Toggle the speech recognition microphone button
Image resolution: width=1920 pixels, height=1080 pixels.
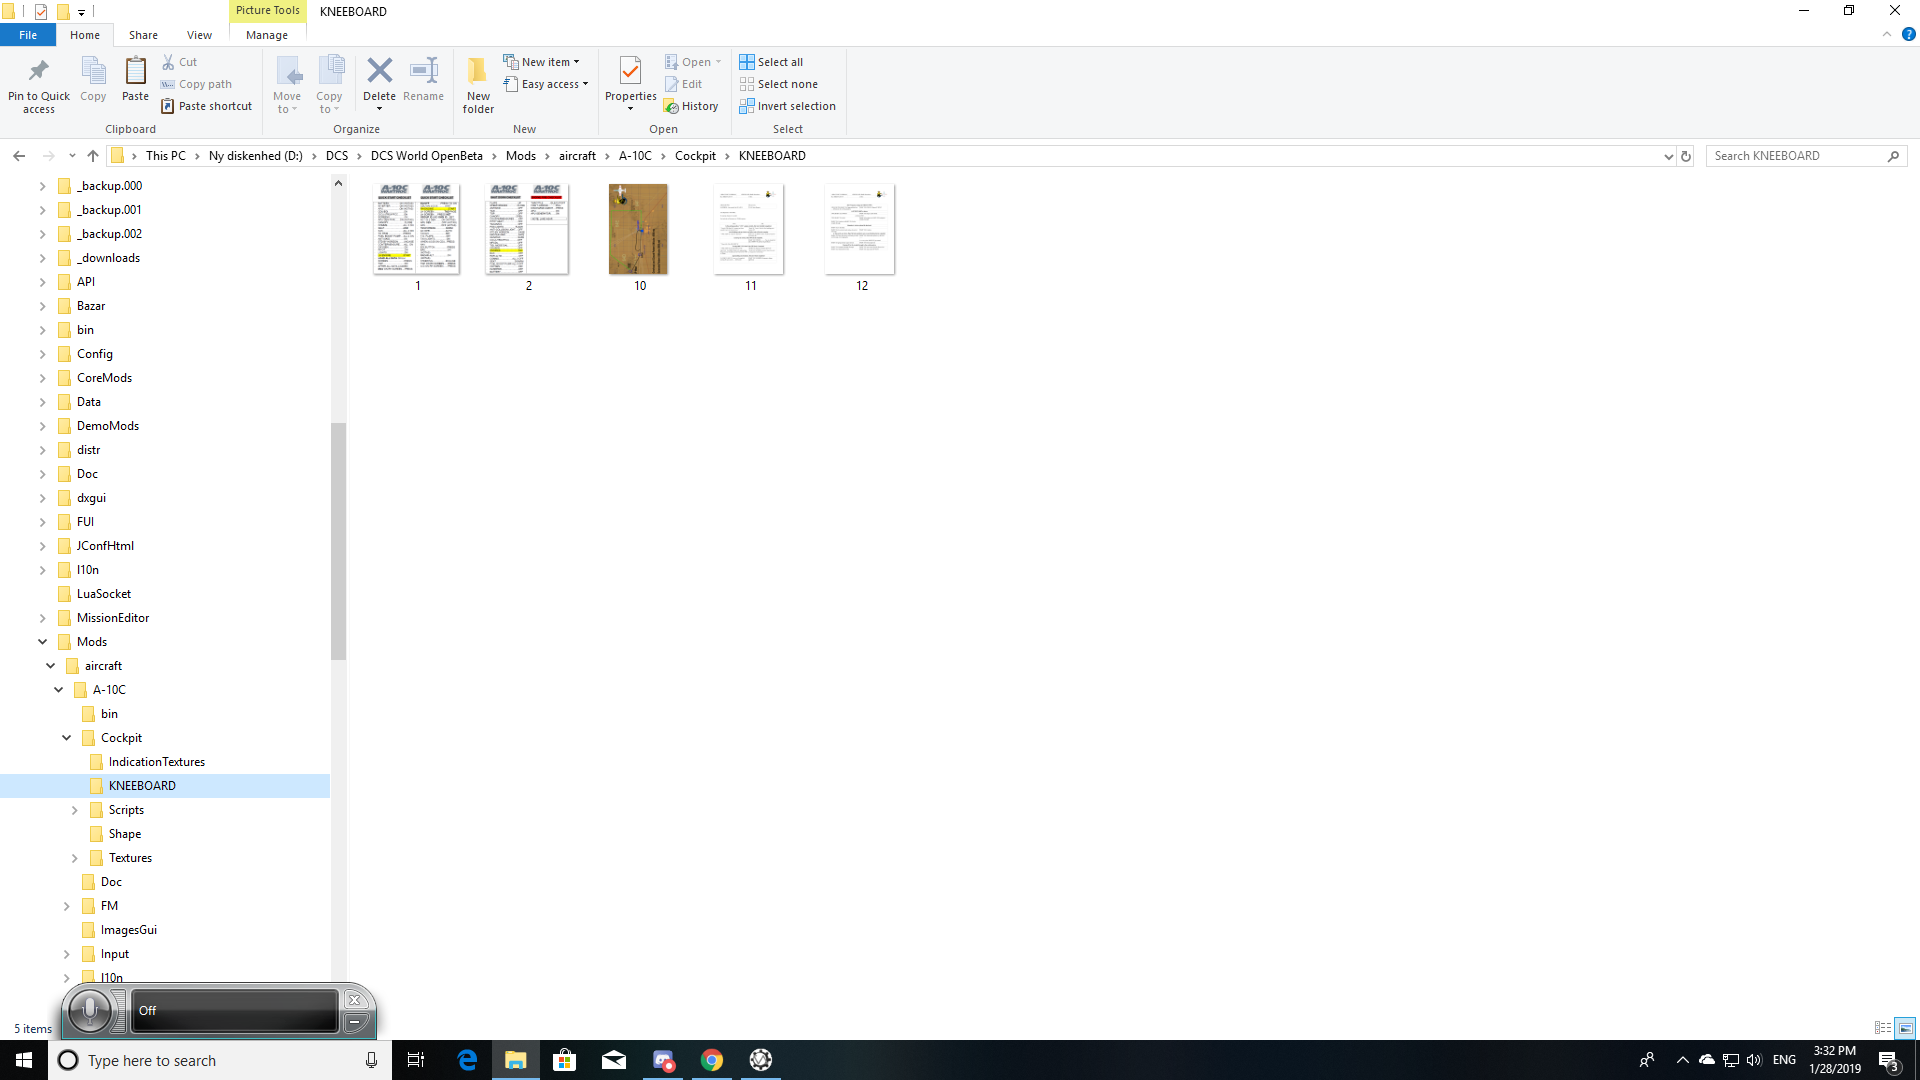point(90,1011)
